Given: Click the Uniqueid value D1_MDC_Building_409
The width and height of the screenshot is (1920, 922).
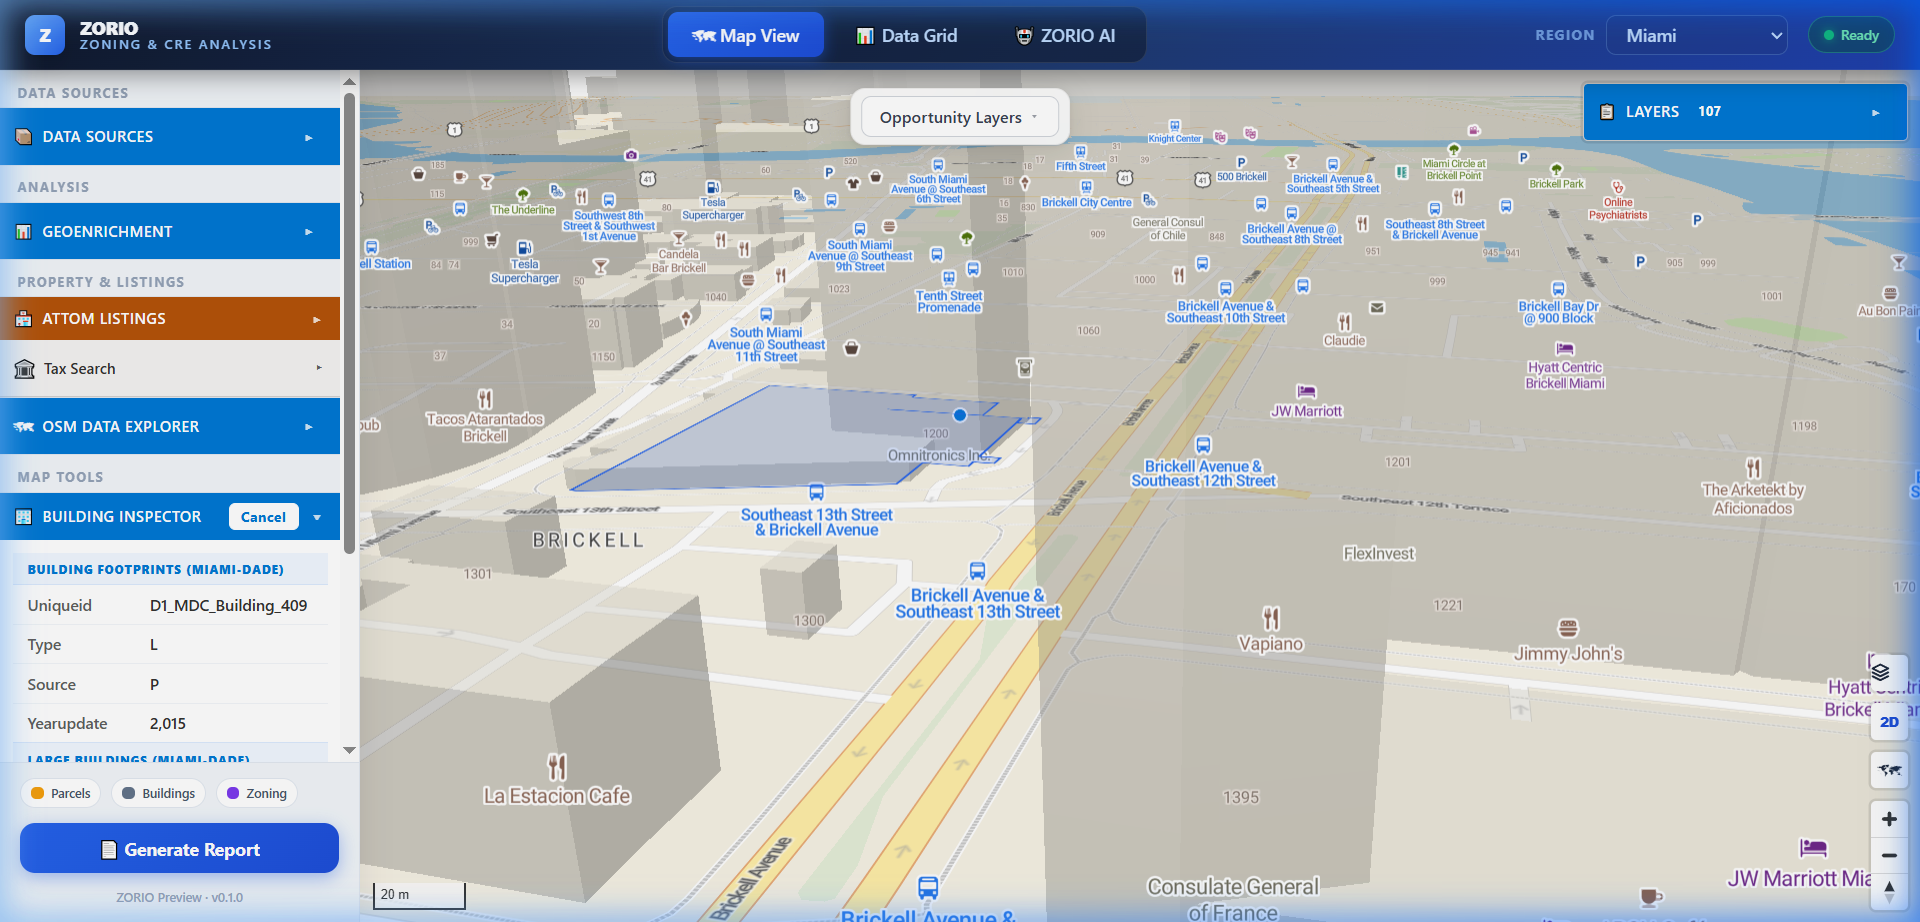Looking at the screenshot, I should click(228, 606).
